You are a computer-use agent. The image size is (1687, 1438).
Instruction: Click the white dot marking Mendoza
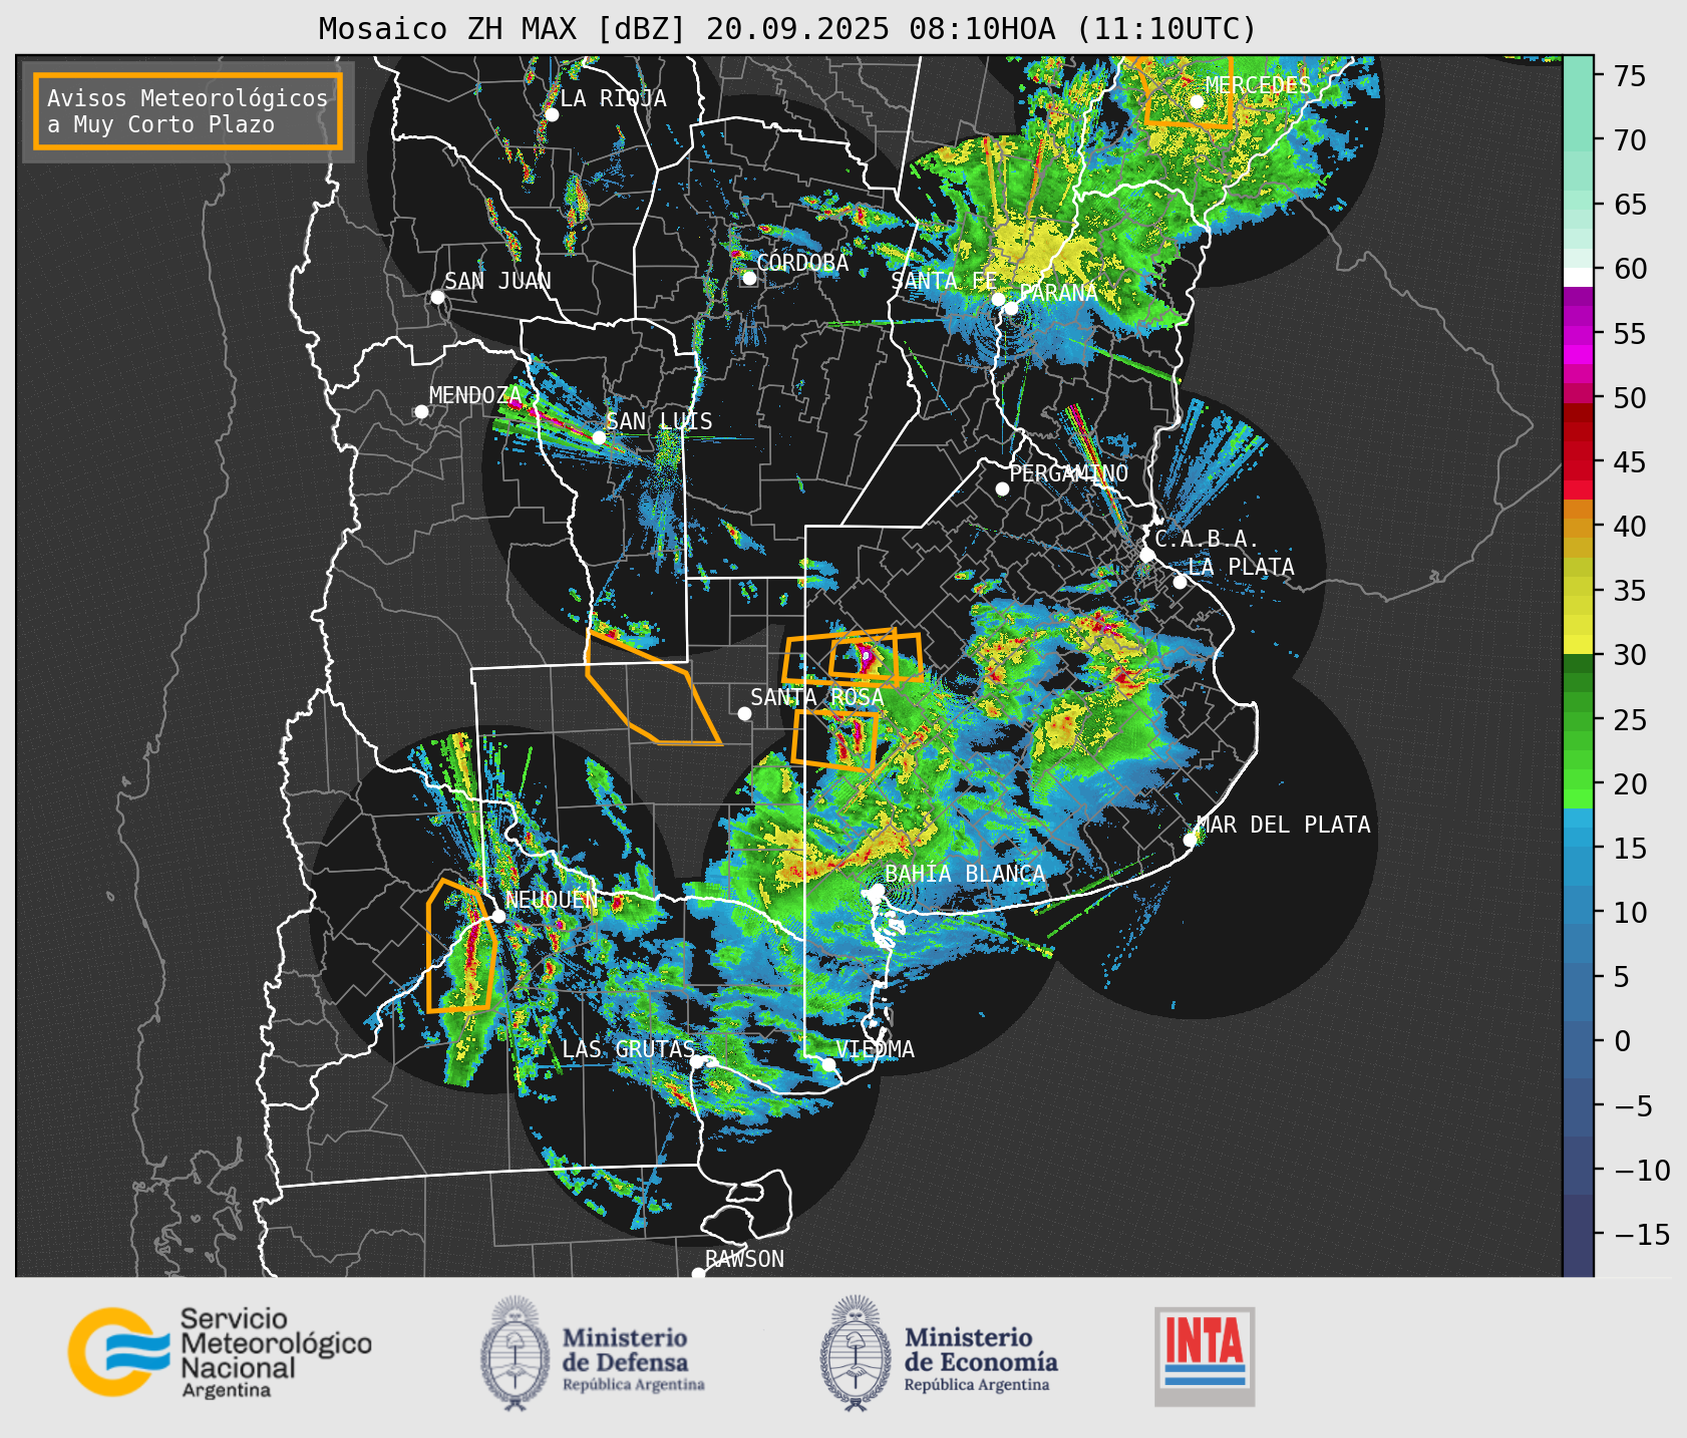click(x=421, y=412)
